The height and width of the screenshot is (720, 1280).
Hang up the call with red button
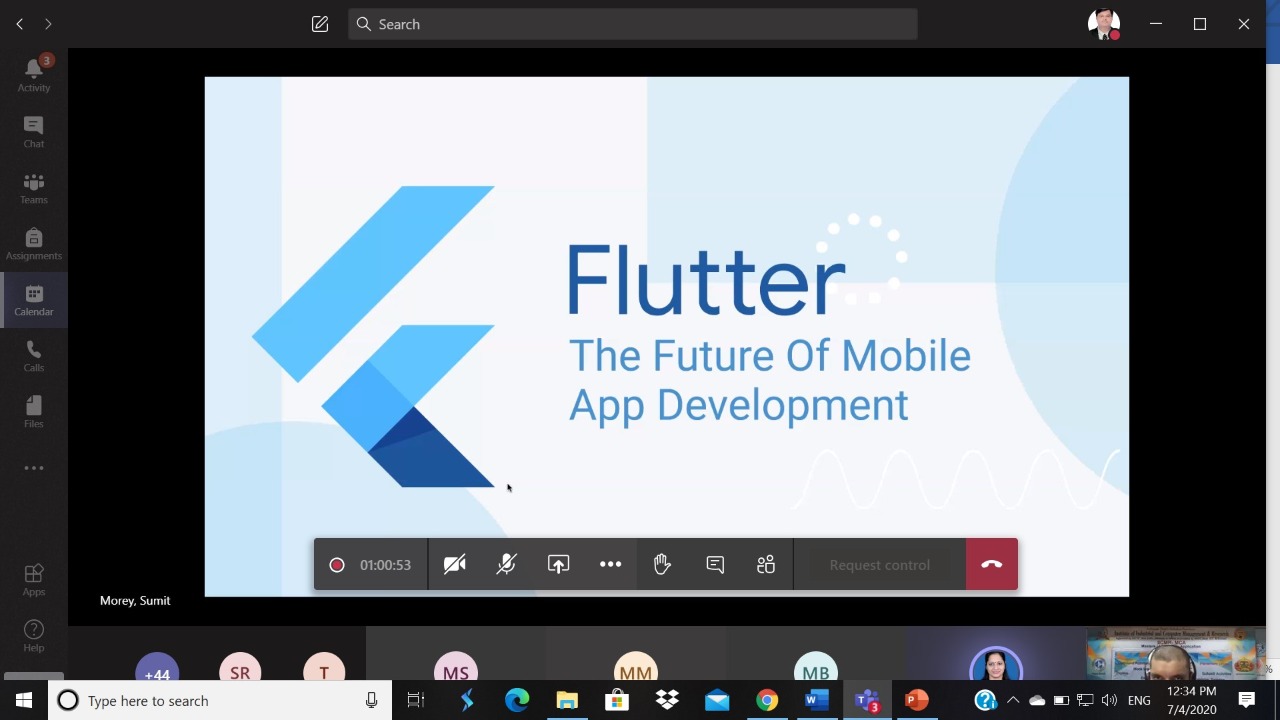pos(991,565)
